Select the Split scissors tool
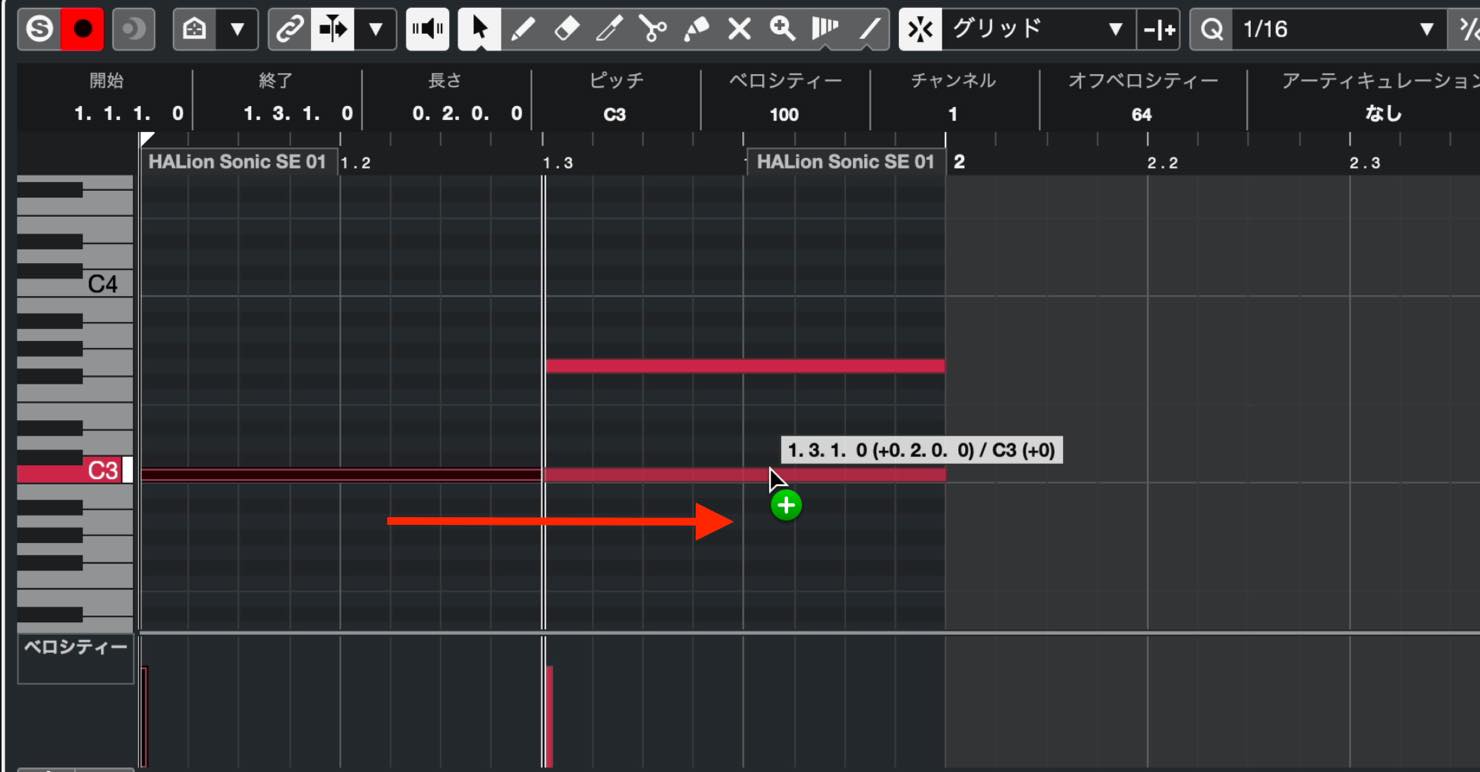1480x772 pixels. click(653, 29)
